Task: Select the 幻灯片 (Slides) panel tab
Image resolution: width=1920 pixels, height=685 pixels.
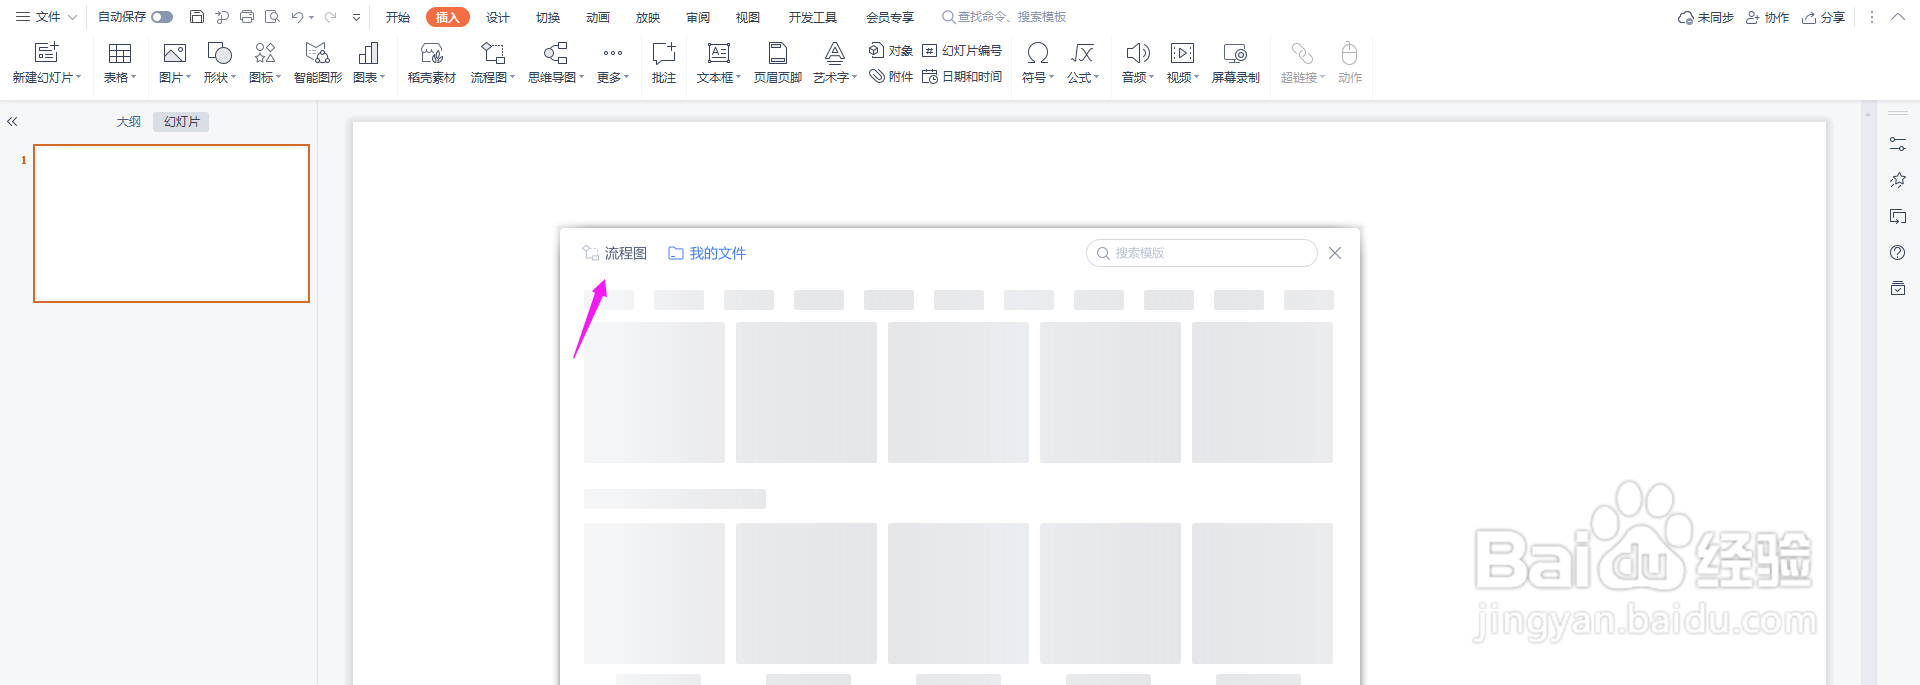Action: pos(182,121)
